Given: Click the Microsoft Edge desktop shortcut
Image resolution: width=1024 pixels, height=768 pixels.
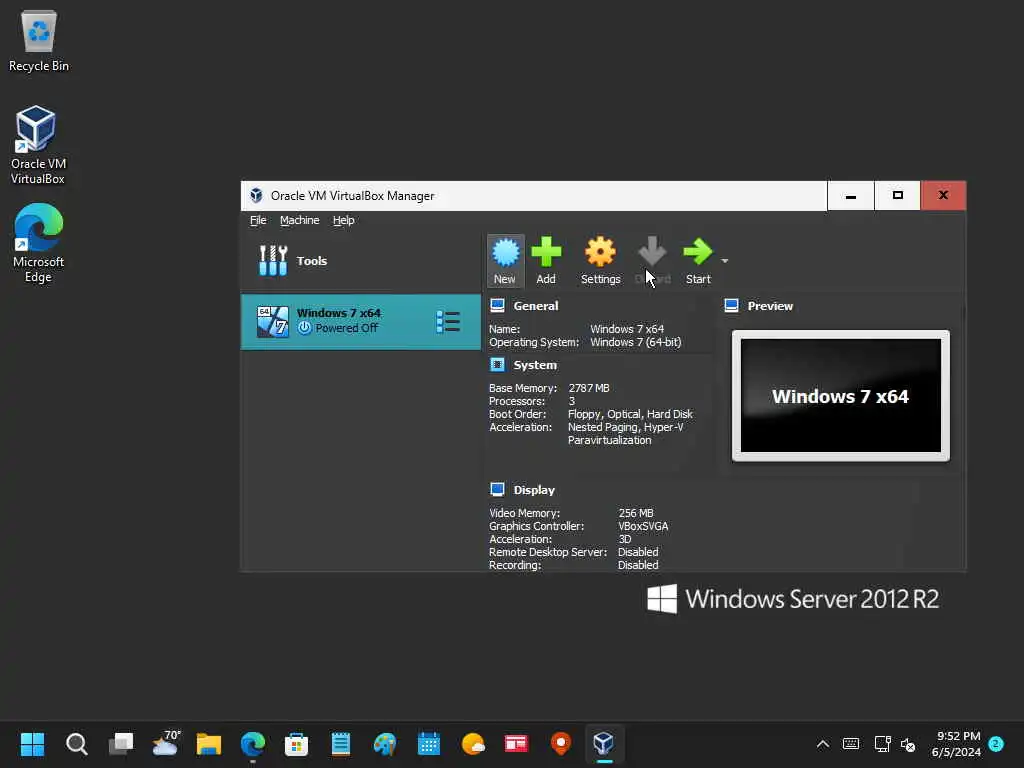Looking at the screenshot, I should [38, 243].
